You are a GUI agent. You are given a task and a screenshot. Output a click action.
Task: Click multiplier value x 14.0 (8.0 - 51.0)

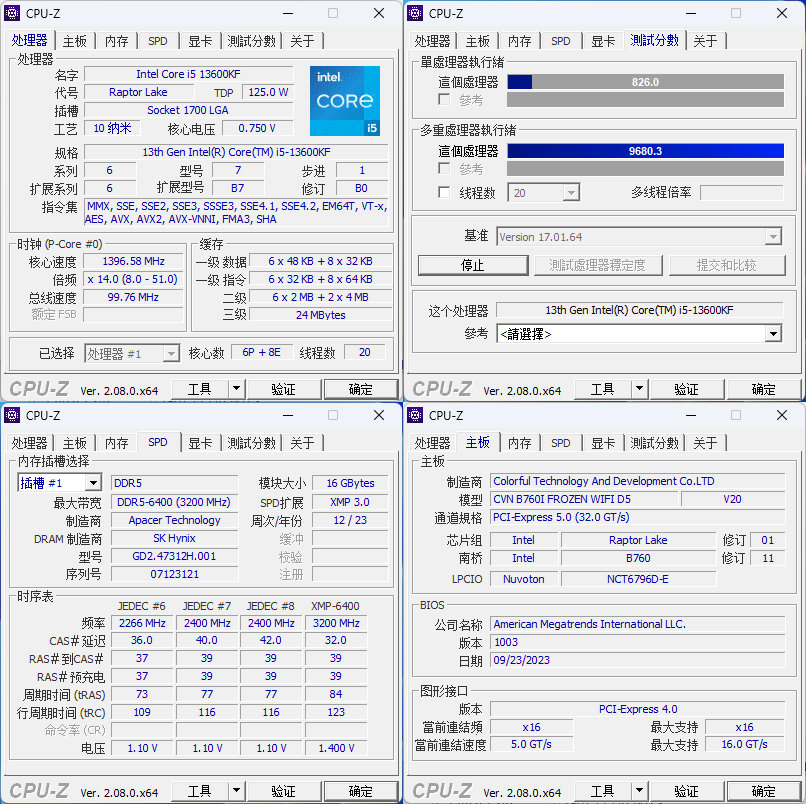[133, 279]
